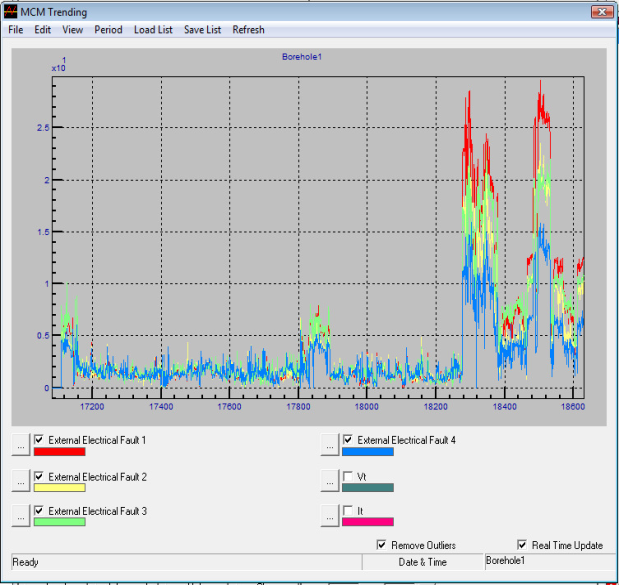619x585 pixels.
Task: Click the browse button next to Vt
Action: tap(330, 480)
